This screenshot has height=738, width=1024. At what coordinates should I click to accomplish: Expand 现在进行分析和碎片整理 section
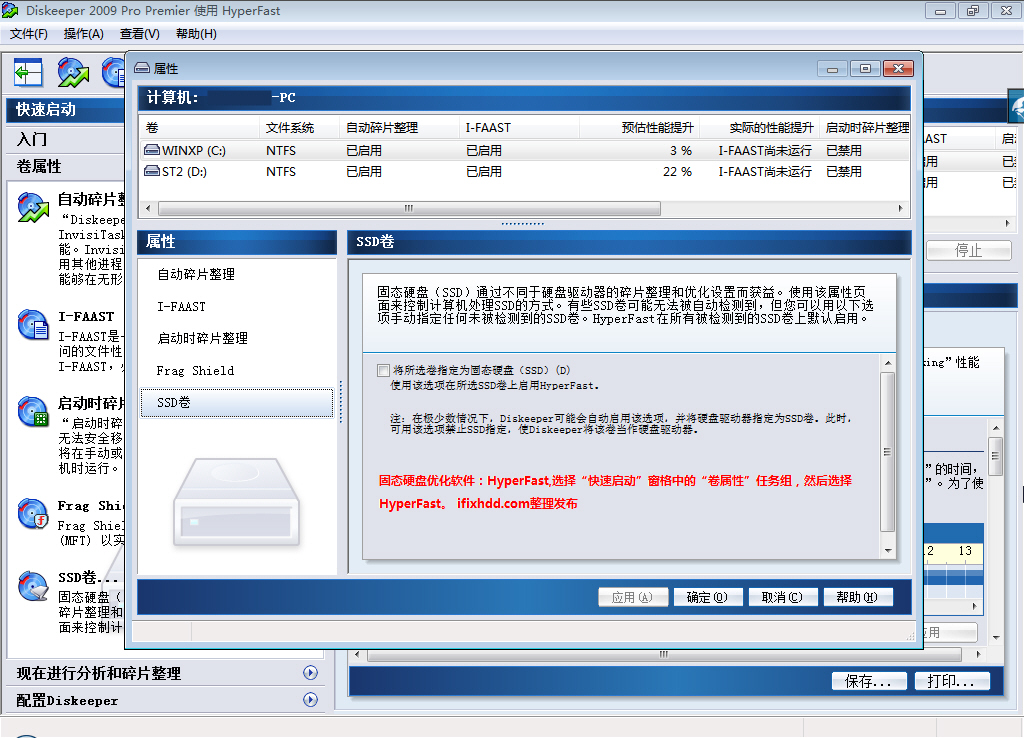(x=311, y=673)
